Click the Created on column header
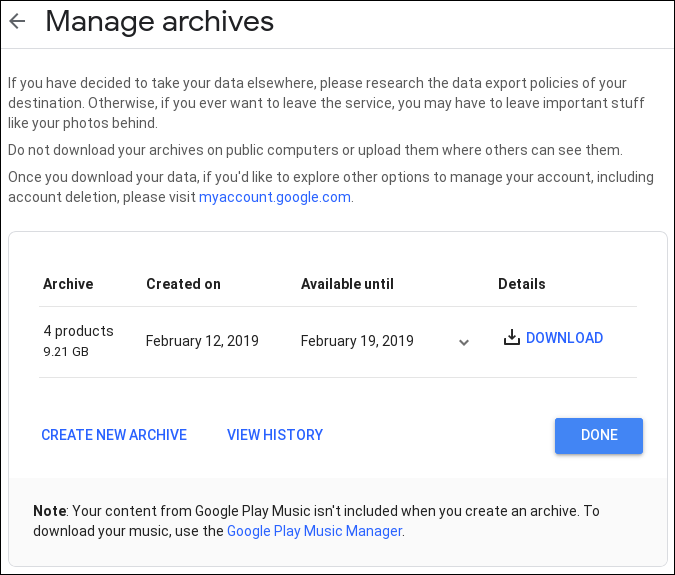The width and height of the screenshot is (675, 575). point(183,284)
